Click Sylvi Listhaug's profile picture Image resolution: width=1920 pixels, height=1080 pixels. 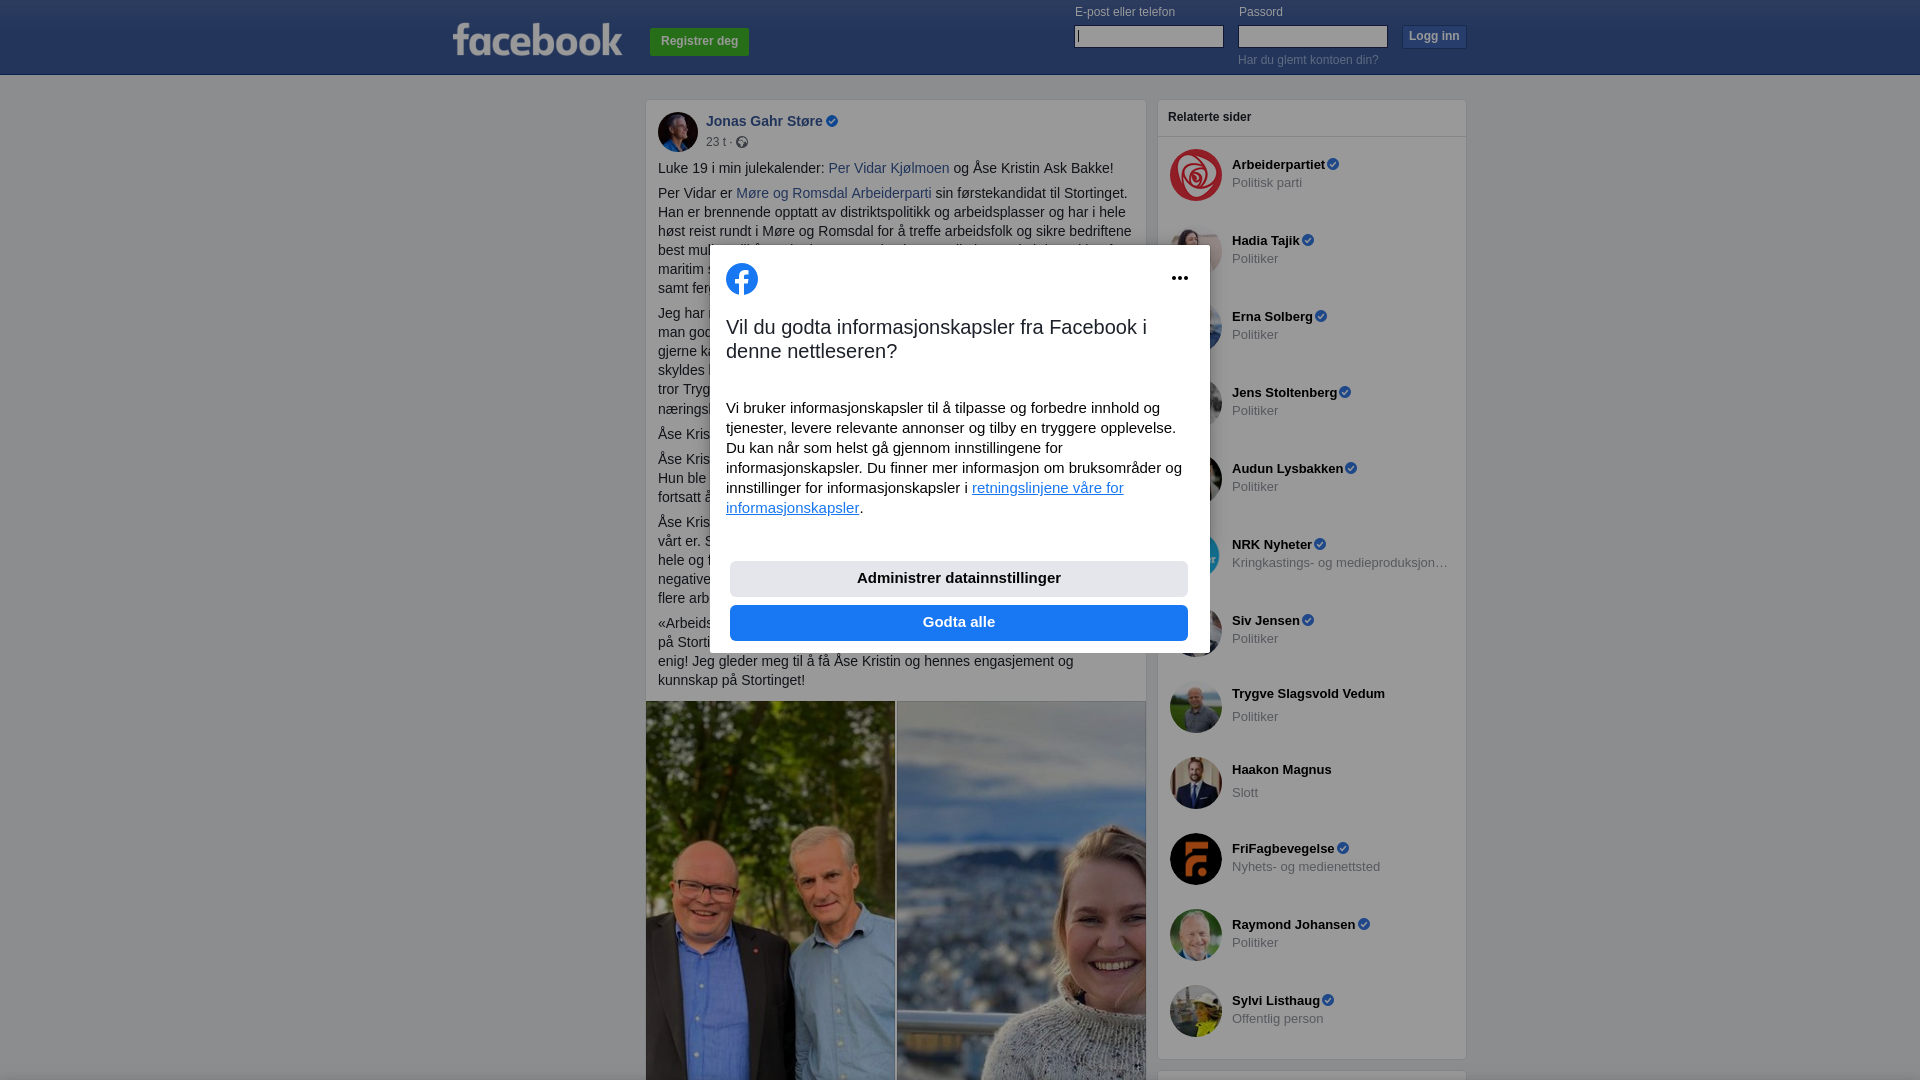(1196, 1011)
